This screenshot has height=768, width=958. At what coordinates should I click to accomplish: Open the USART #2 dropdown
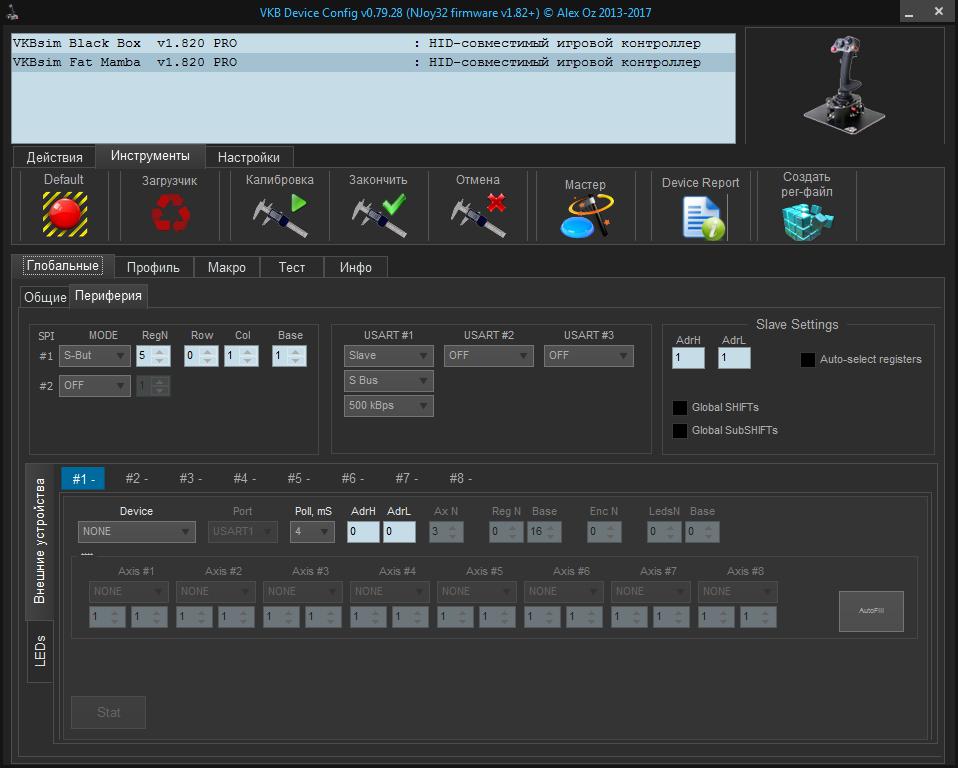(489, 356)
